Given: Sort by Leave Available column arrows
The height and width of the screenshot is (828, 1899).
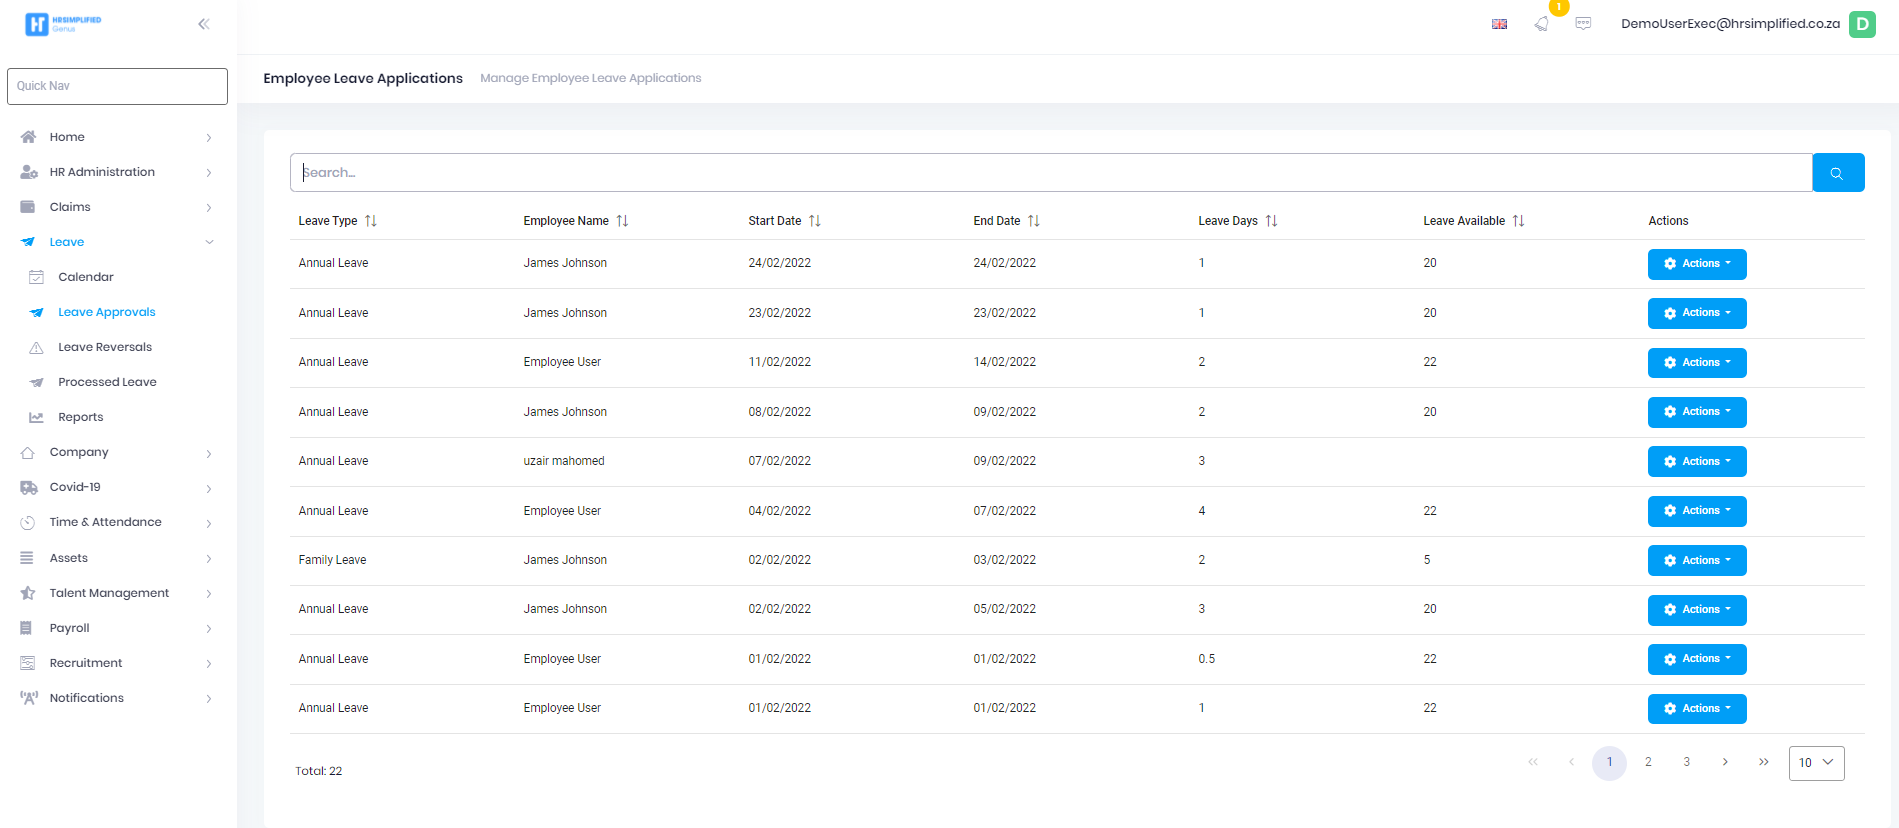Looking at the screenshot, I should [x=1518, y=221].
